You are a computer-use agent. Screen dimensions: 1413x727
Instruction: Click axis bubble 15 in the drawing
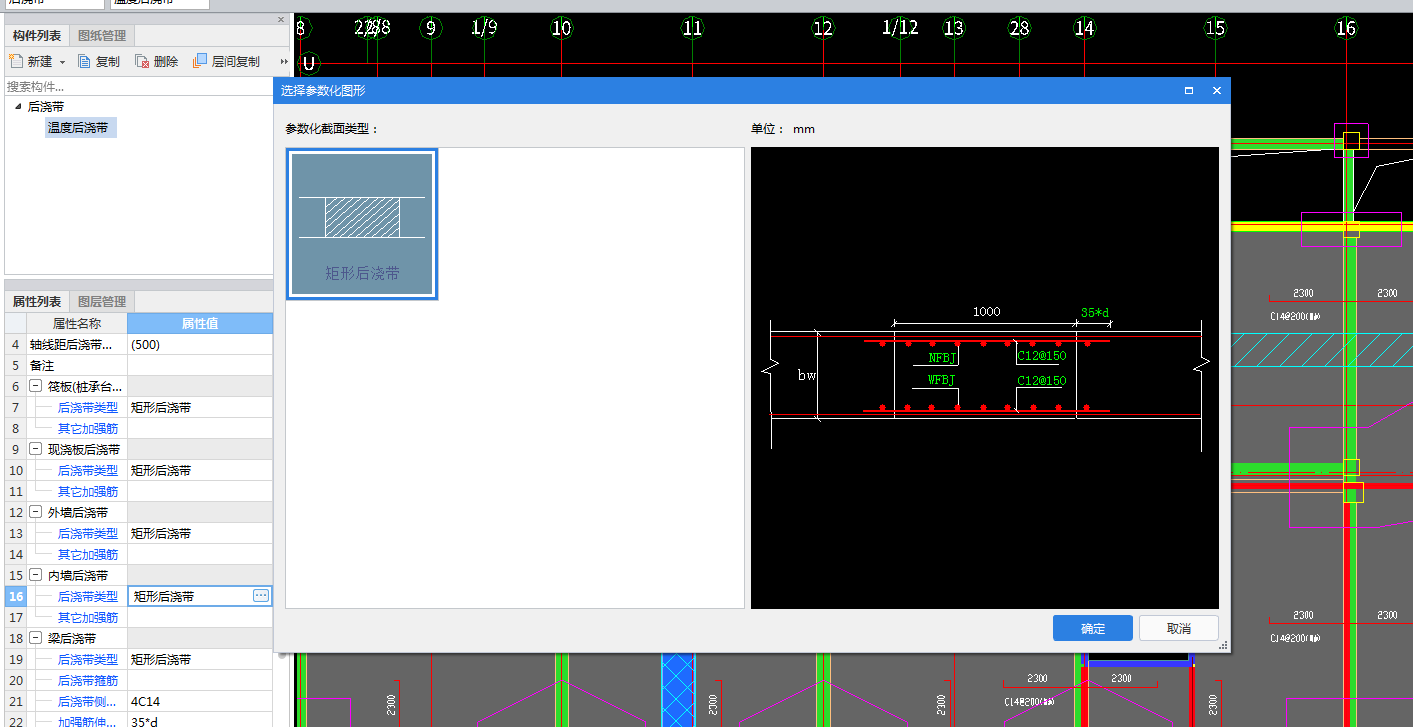point(1215,28)
